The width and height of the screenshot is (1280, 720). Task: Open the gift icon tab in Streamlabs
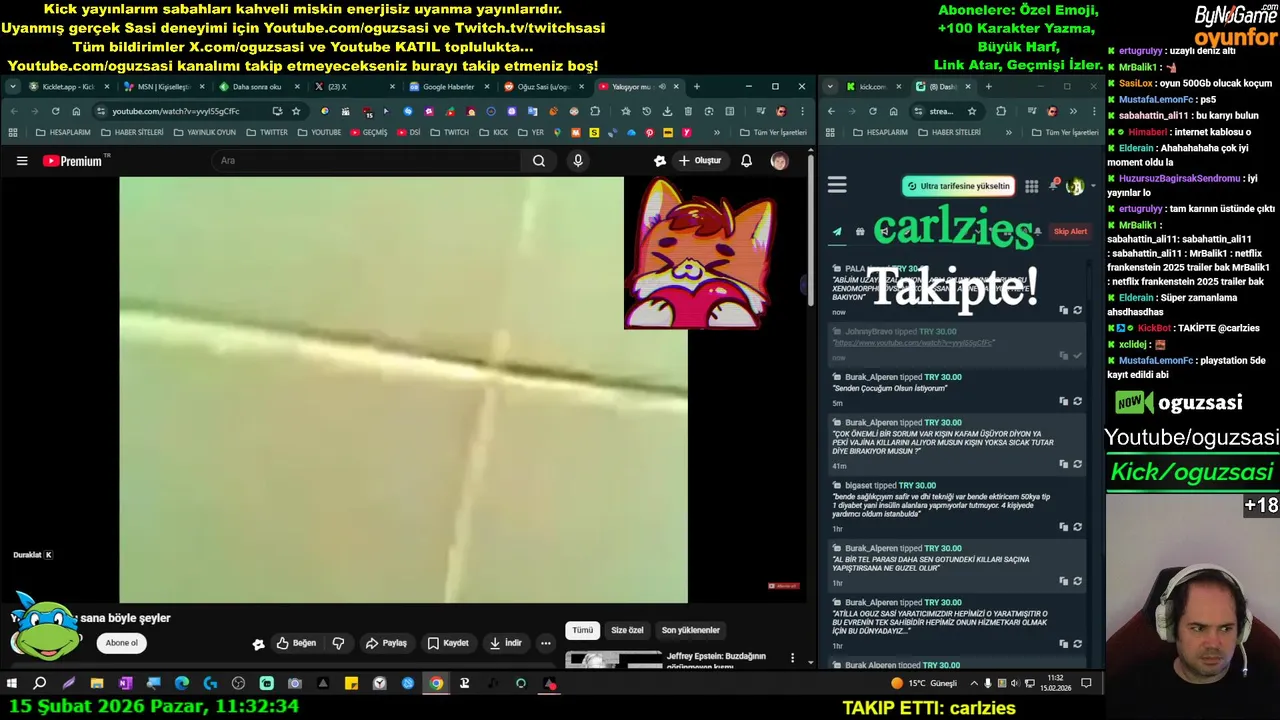[x=860, y=232]
